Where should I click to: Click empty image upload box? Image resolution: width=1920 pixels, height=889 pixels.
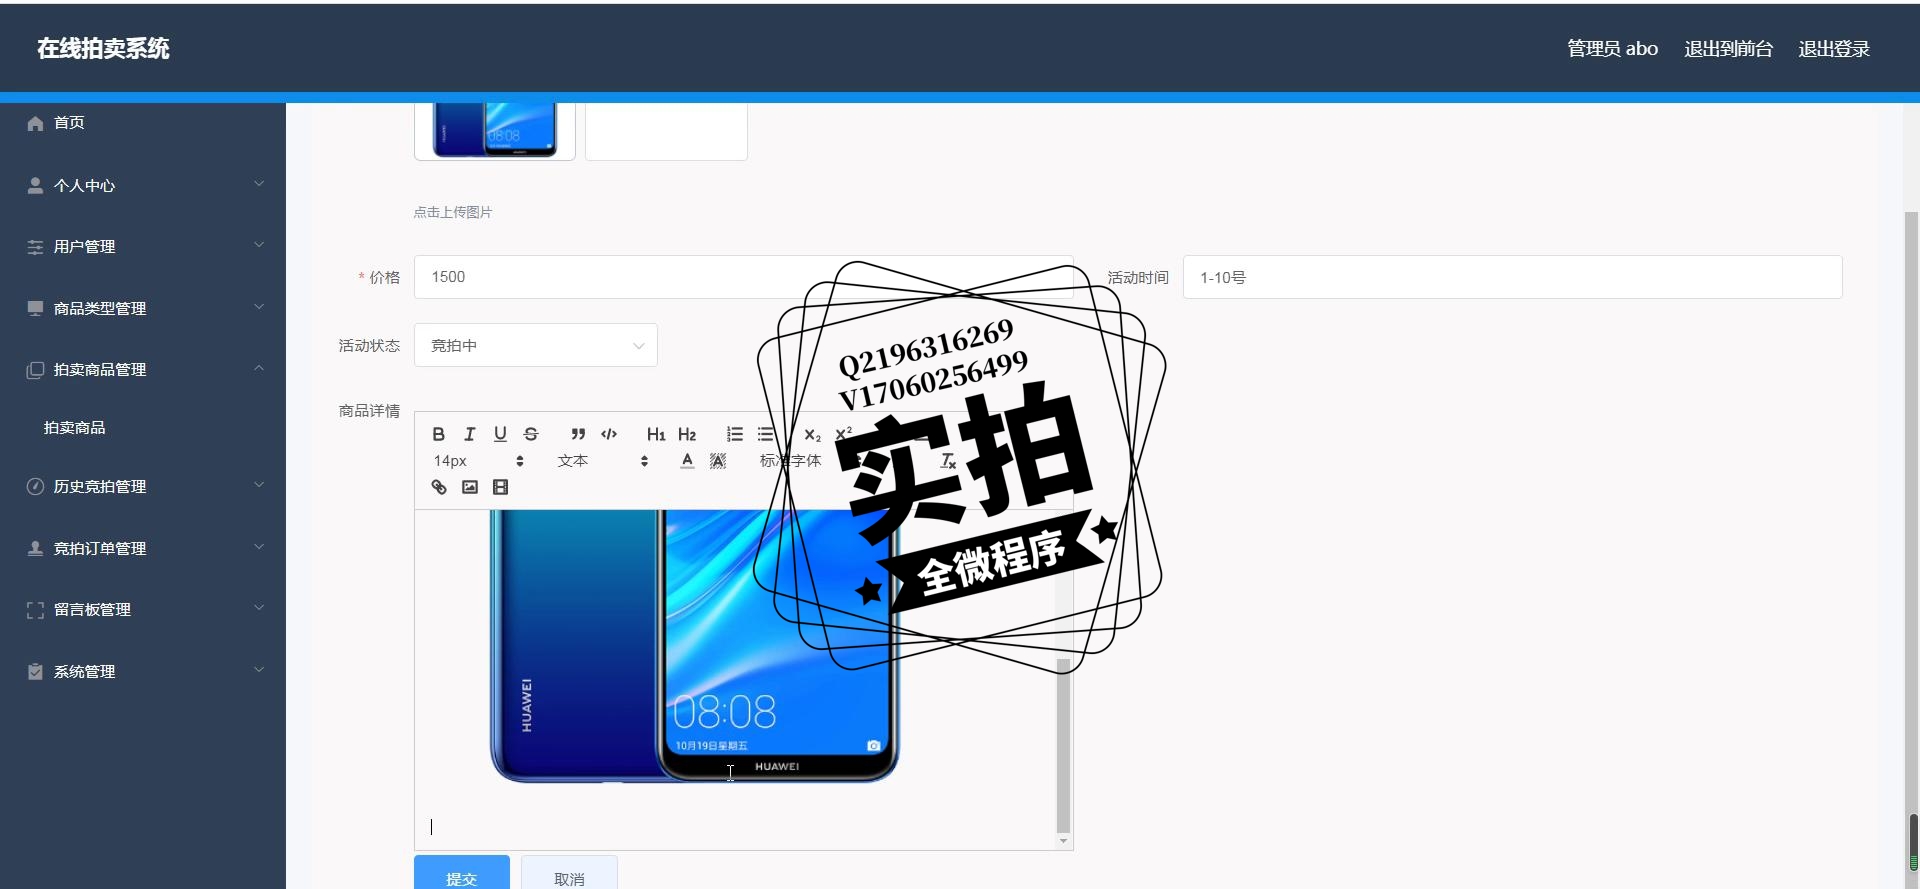click(666, 130)
